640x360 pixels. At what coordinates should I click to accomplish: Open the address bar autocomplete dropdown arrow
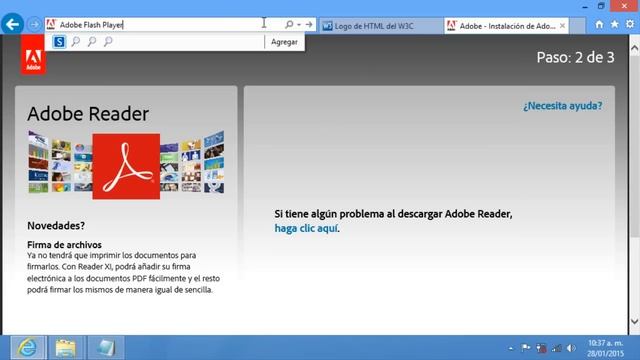tap(299, 25)
